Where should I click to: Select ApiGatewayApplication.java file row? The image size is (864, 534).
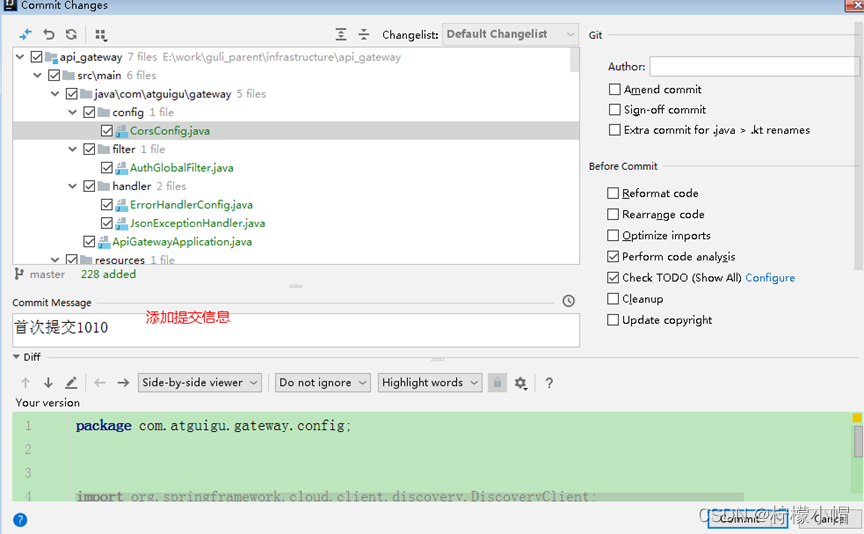point(296,241)
